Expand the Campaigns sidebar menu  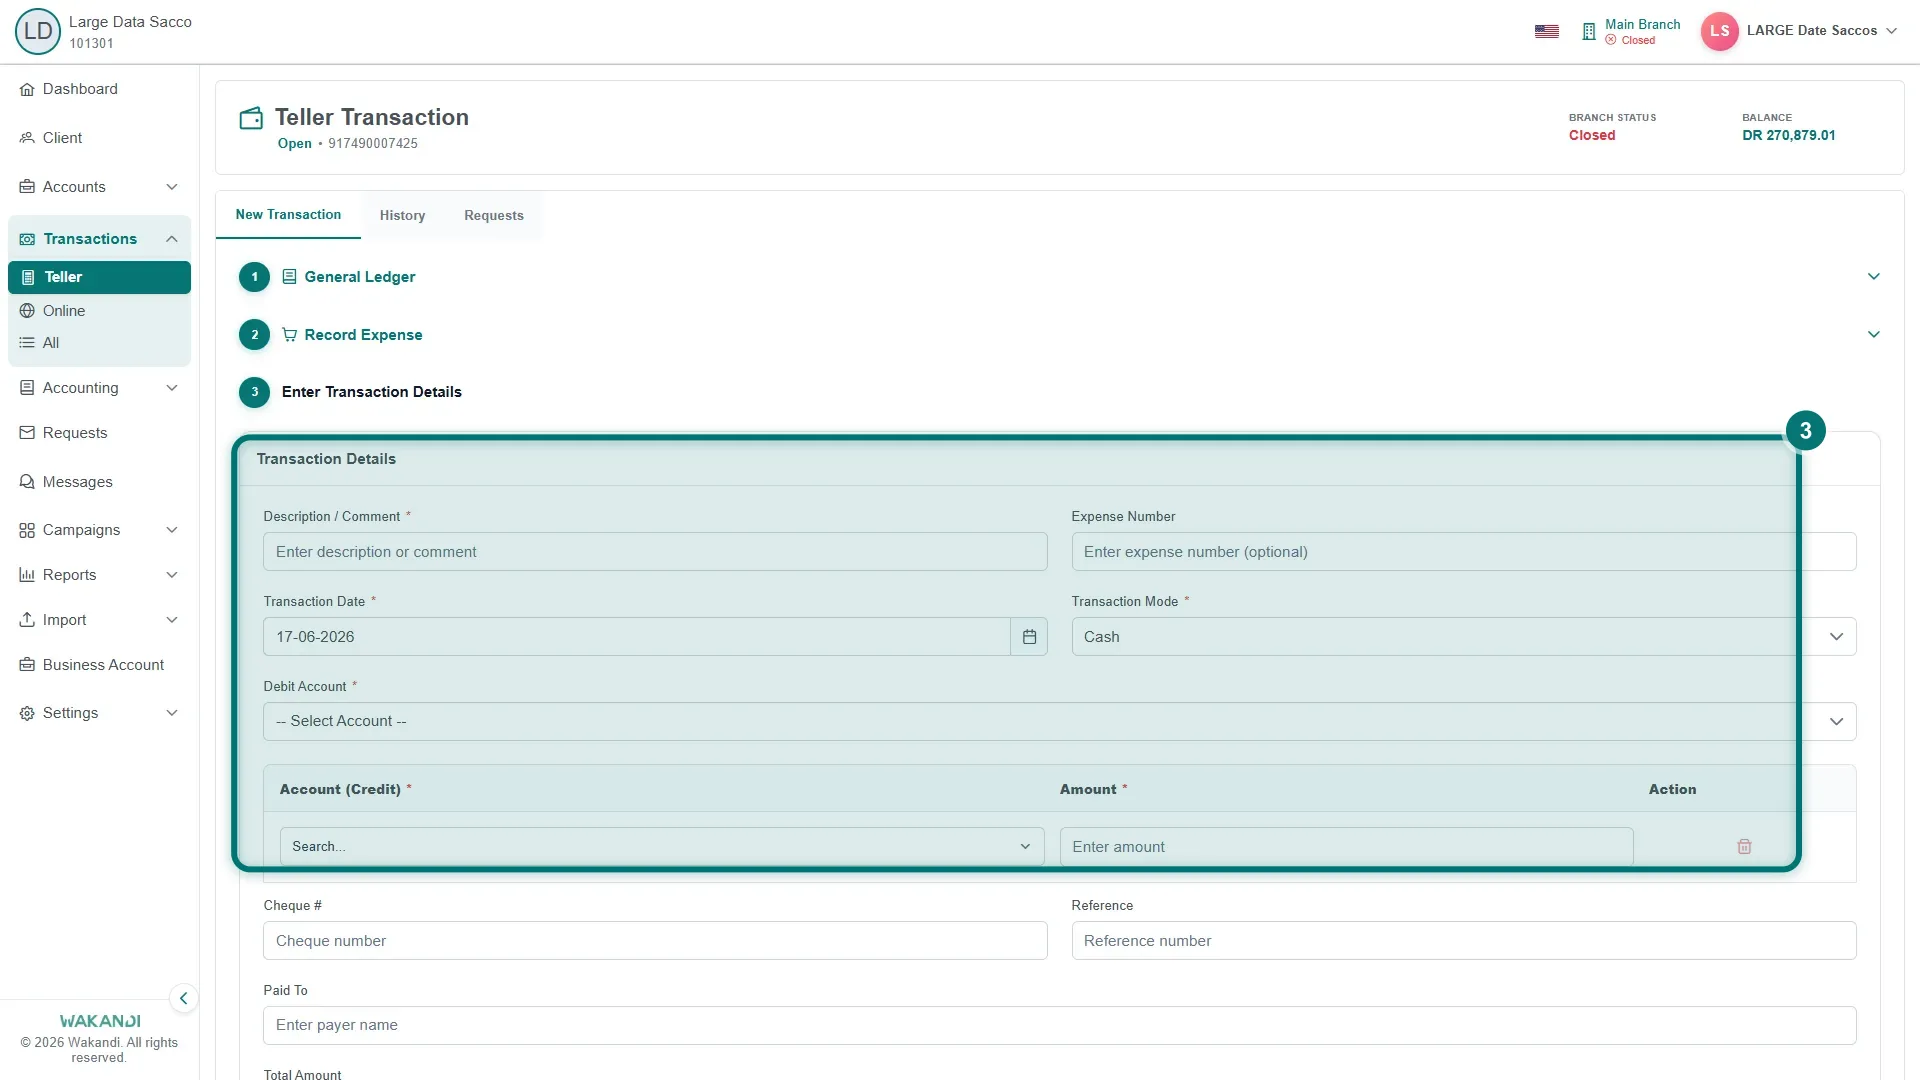tap(172, 530)
